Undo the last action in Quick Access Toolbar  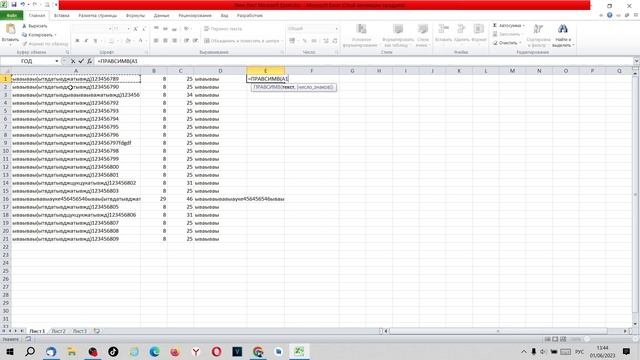pos(23,5)
